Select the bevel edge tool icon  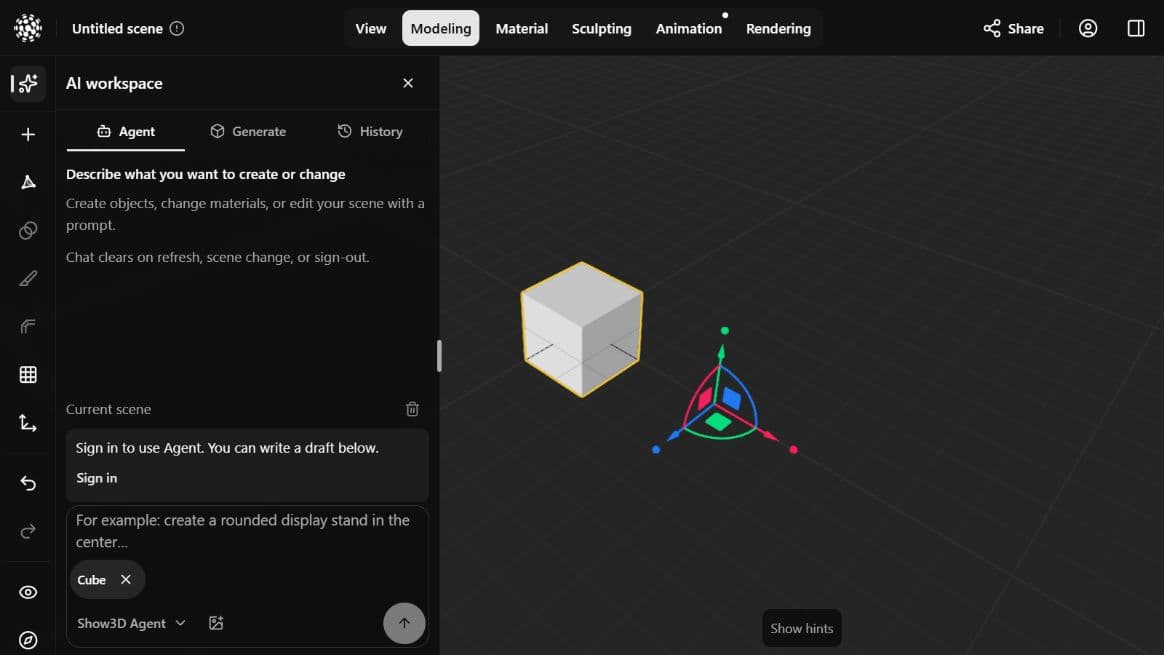tap(27, 327)
